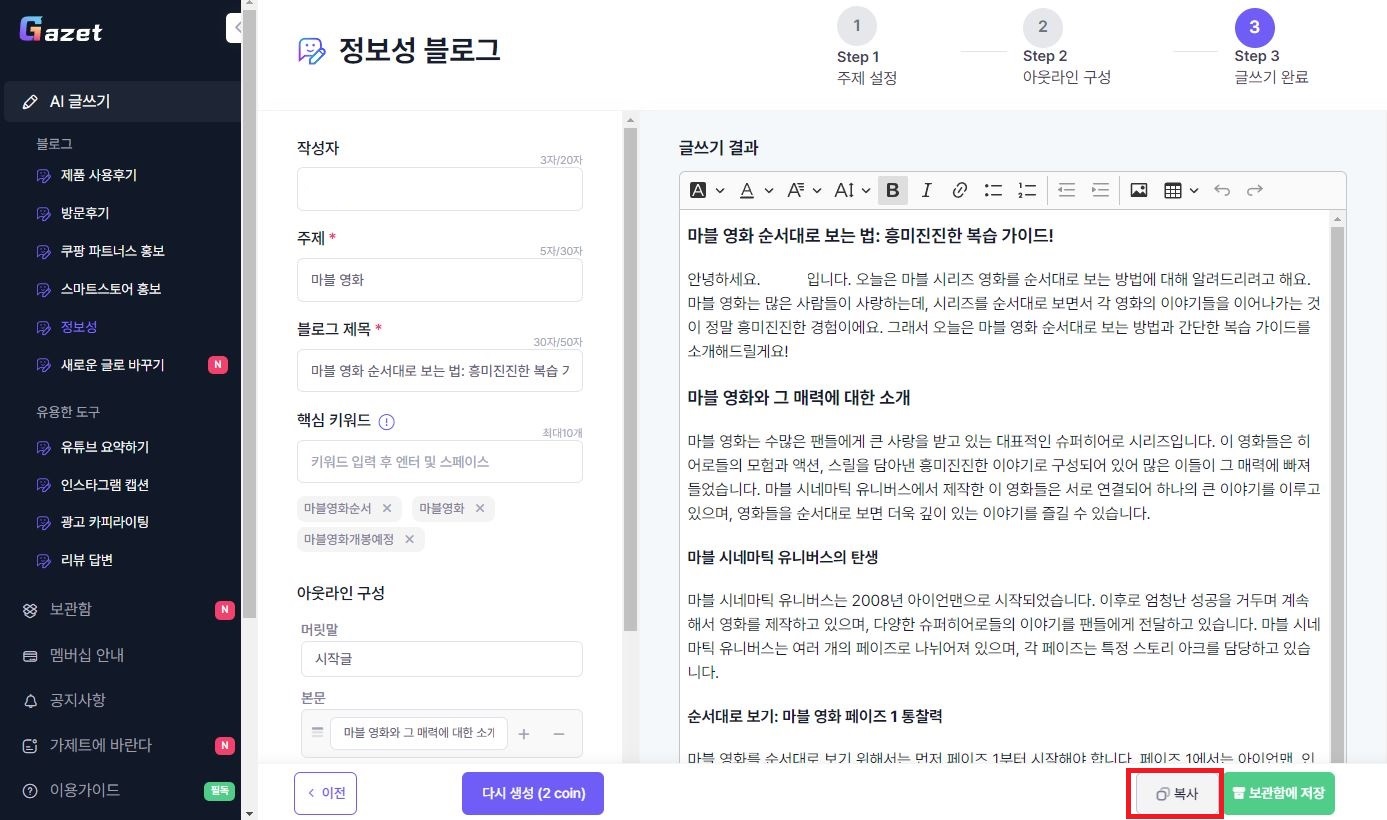Viewport: 1387px width, 820px height.
Task: Open the font family dropdown
Action: pyautogui.click(x=804, y=190)
